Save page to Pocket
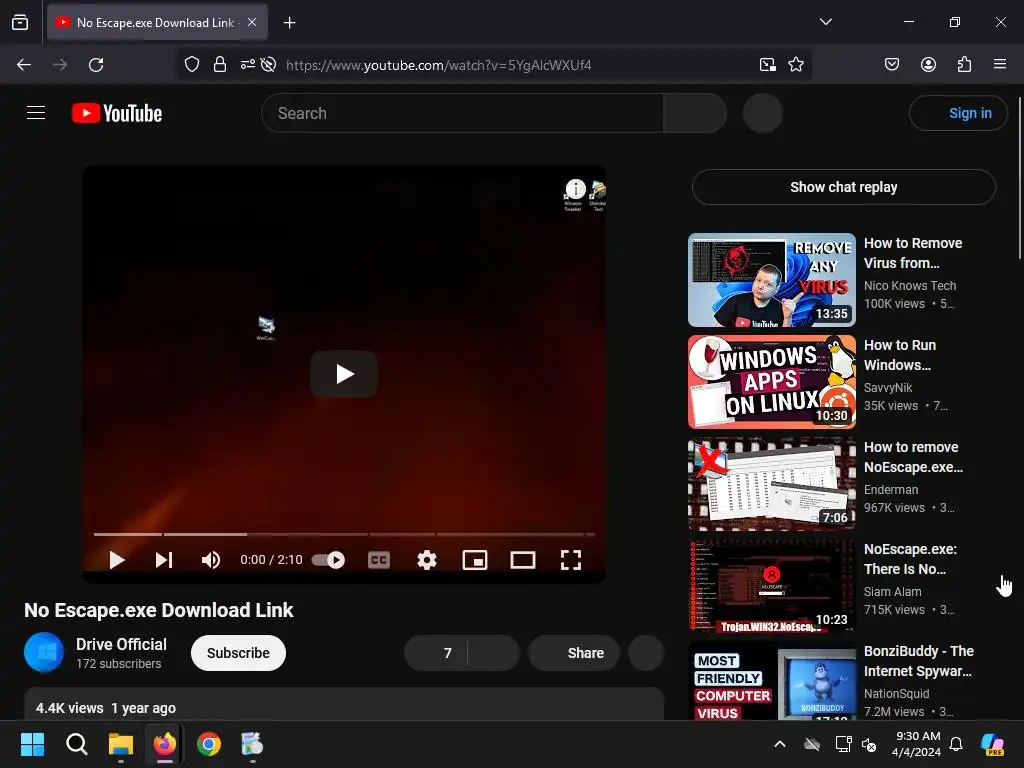Screen dimensions: 1024x768 (891, 65)
